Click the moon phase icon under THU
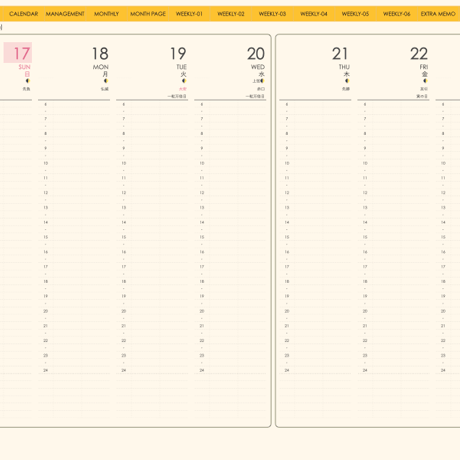The width and height of the screenshot is (460, 460). point(347,81)
